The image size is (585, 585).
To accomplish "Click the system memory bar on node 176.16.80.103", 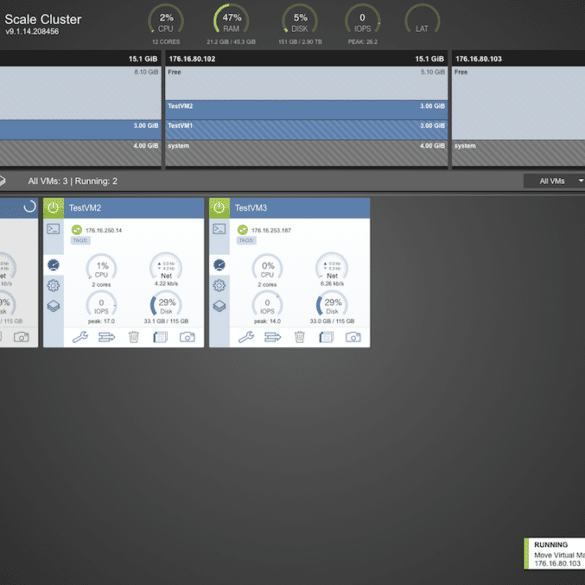I will click(519, 153).
